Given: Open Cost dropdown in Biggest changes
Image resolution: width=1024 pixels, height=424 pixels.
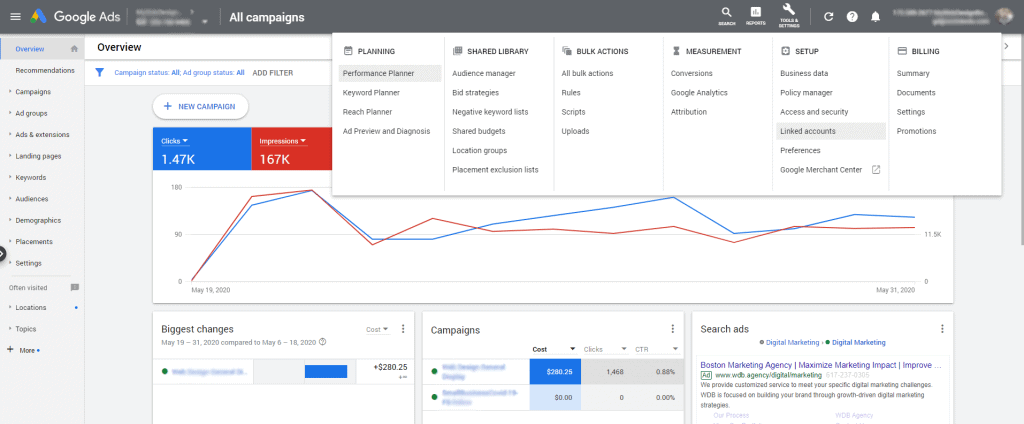Looking at the screenshot, I should (x=378, y=329).
